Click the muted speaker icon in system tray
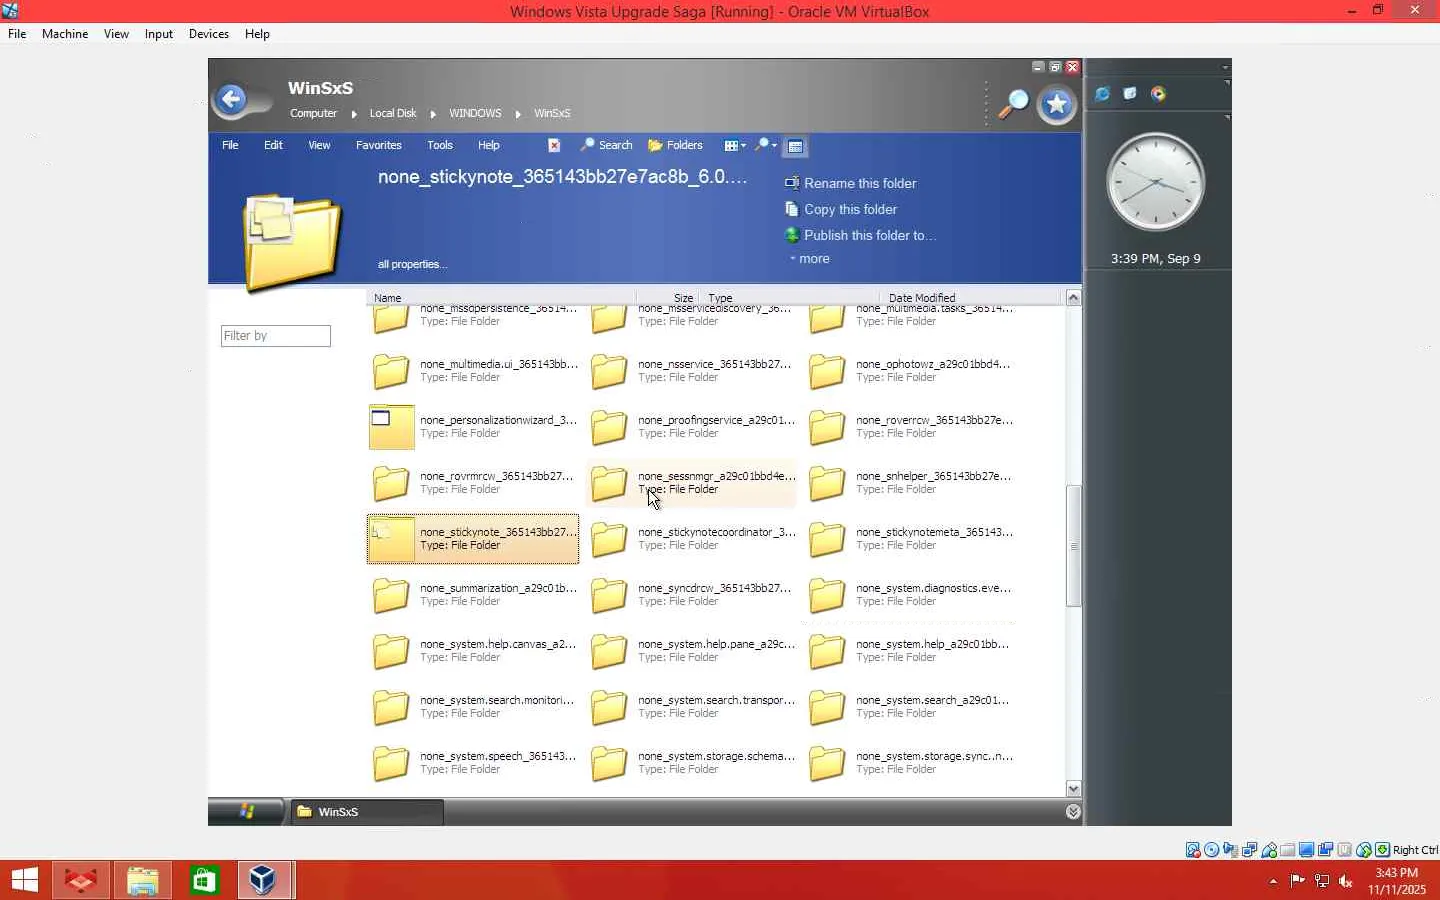1440x900 pixels. pos(1346,881)
